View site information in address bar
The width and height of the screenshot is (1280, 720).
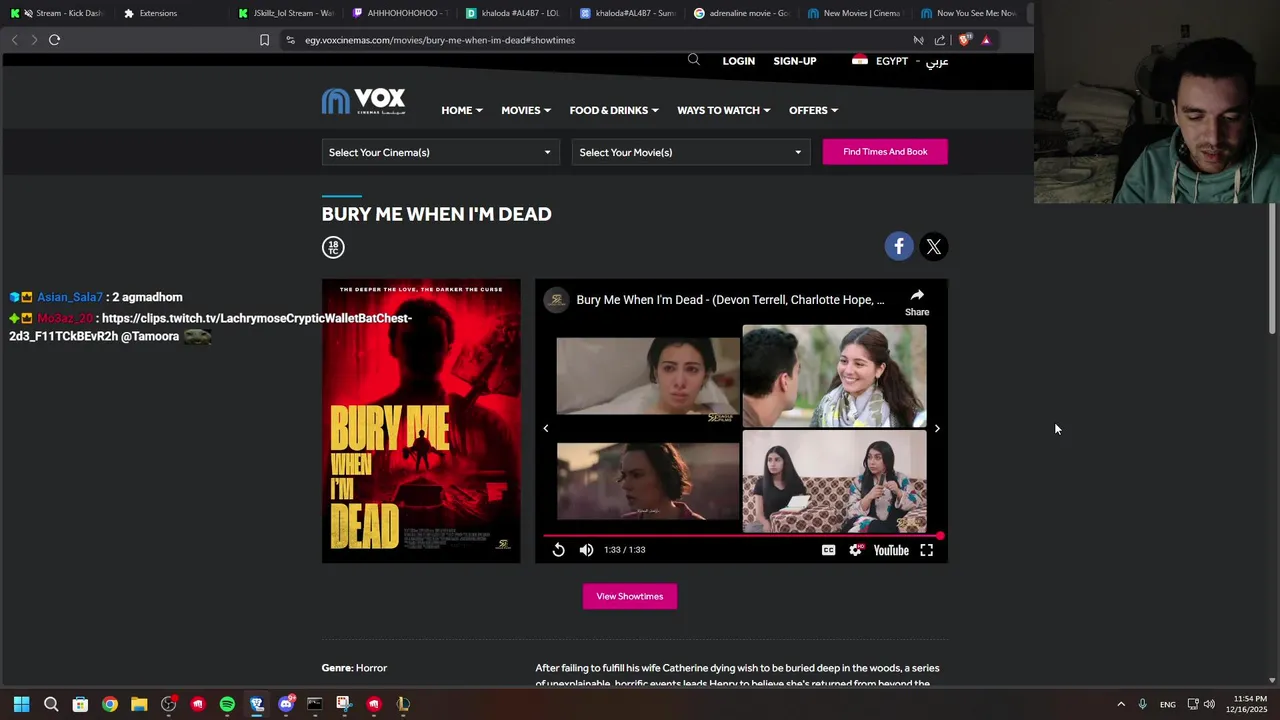click(290, 40)
